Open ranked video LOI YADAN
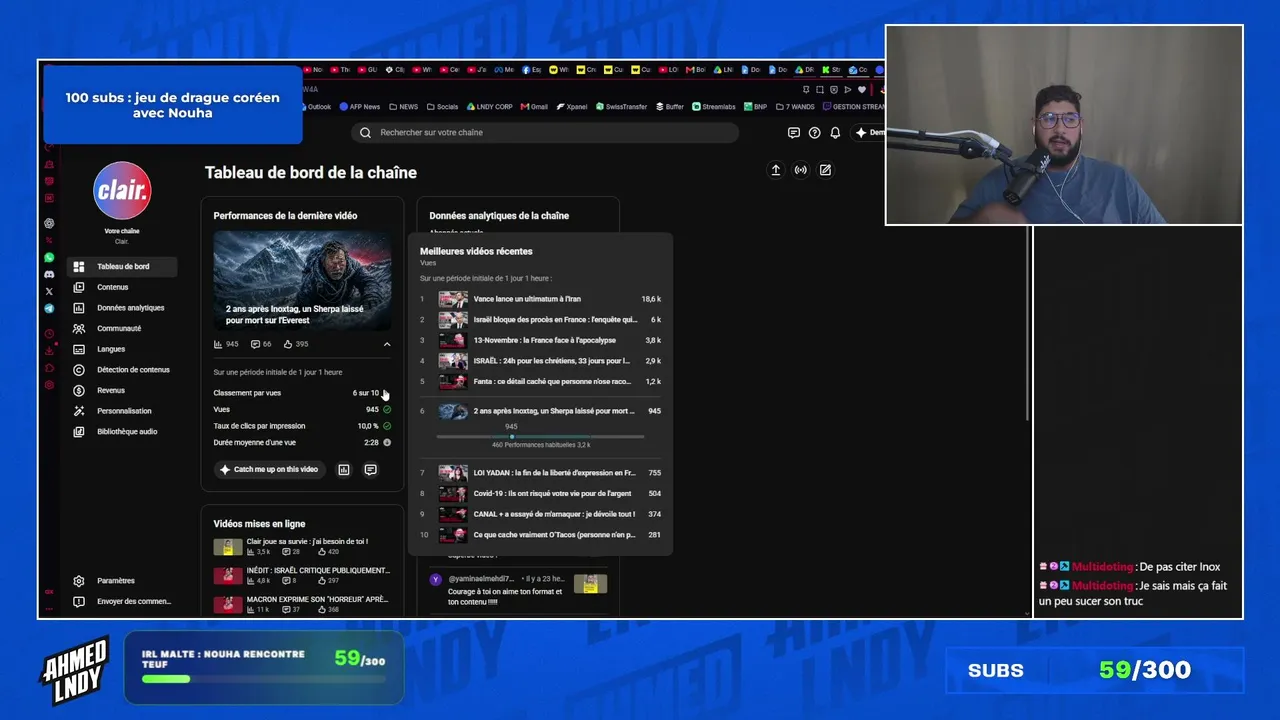Image resolution: width=1280 pixels, height=720 pixels. tap(540, 473)
